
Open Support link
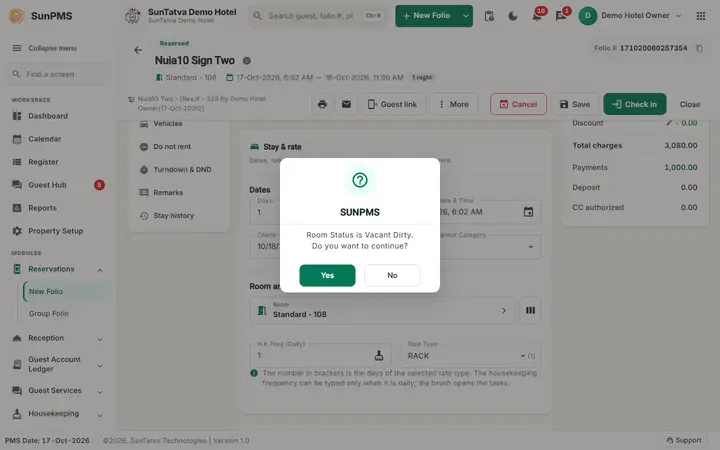(684, 440)
